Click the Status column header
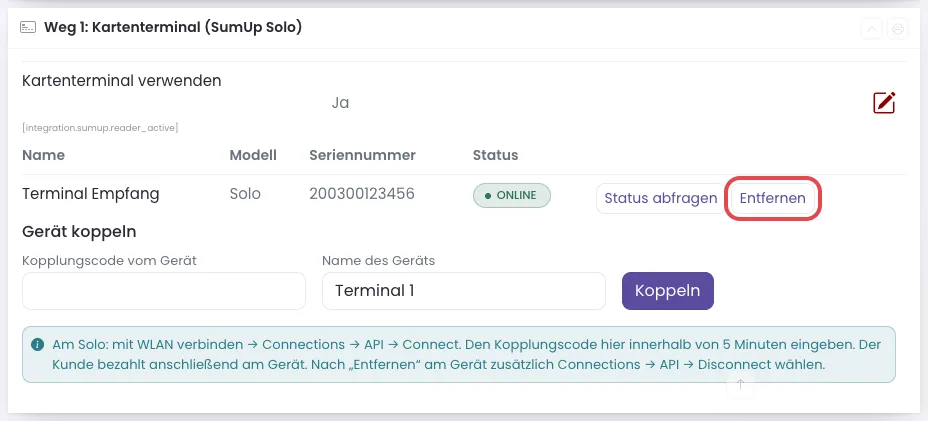The image size is (928, 421). click(x=495, y=155)
